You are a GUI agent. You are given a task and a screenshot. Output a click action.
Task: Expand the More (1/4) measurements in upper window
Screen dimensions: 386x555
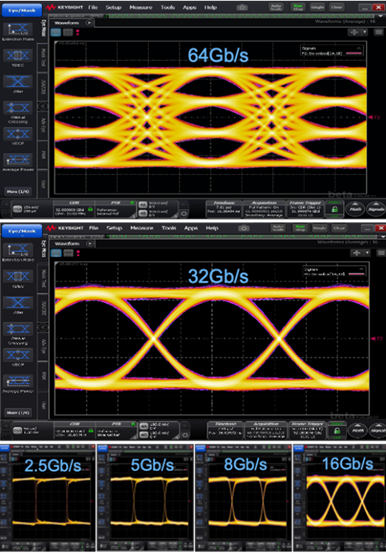point(18,191)
